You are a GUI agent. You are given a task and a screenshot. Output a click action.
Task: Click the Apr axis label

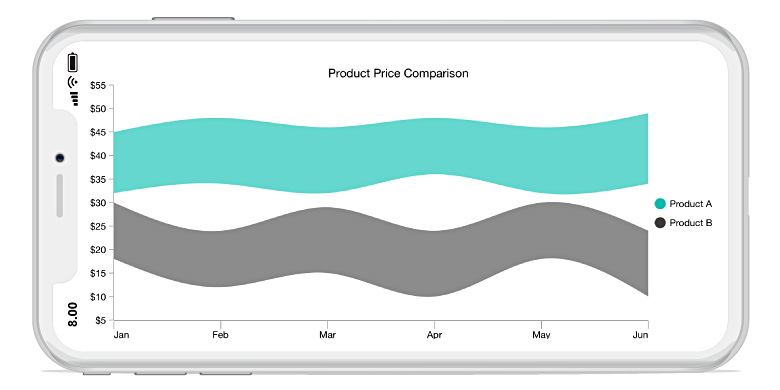click(x=434, y=335)
